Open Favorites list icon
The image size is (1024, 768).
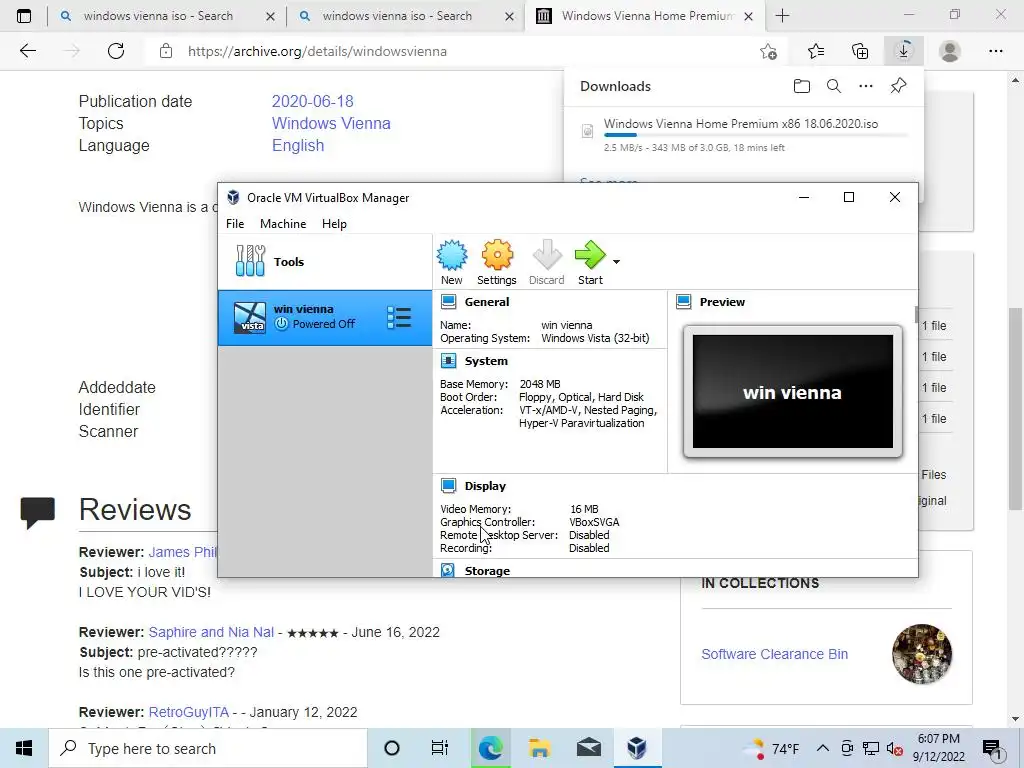[x=816, y=51]
